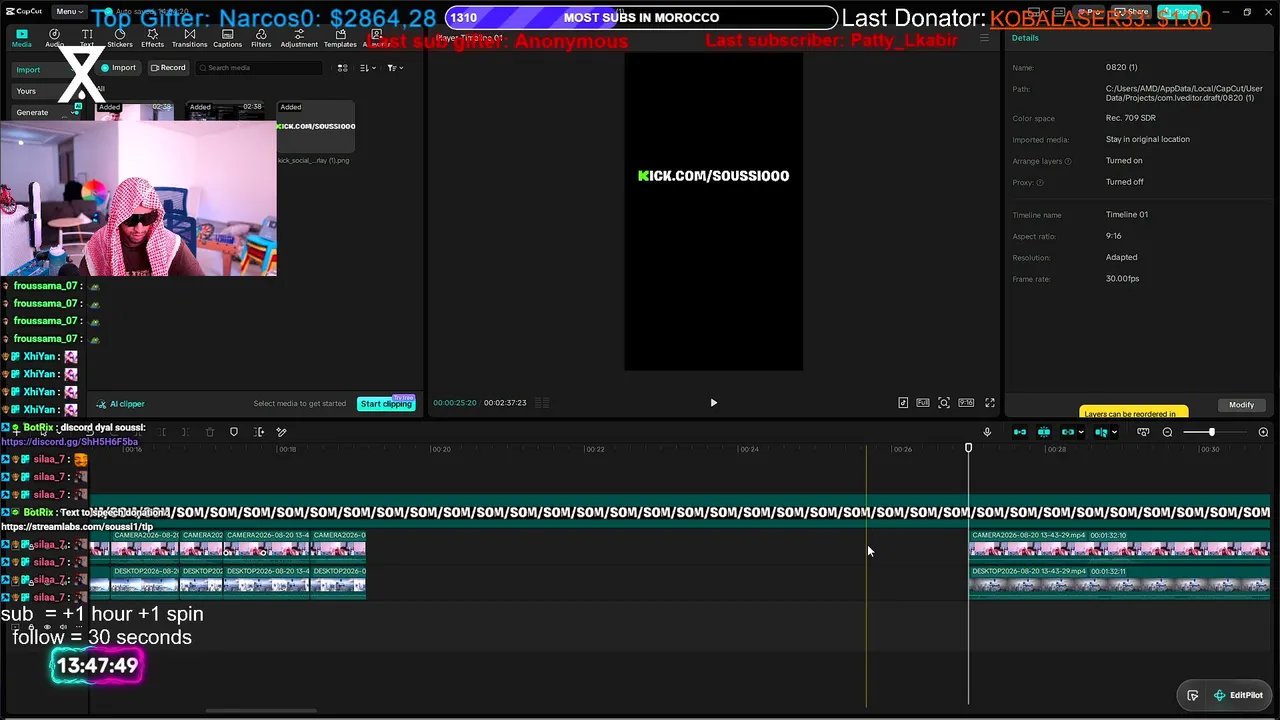Click the split-and-export clip icon
This screenshot has height=720, width=1280.
tap(258, 432)
